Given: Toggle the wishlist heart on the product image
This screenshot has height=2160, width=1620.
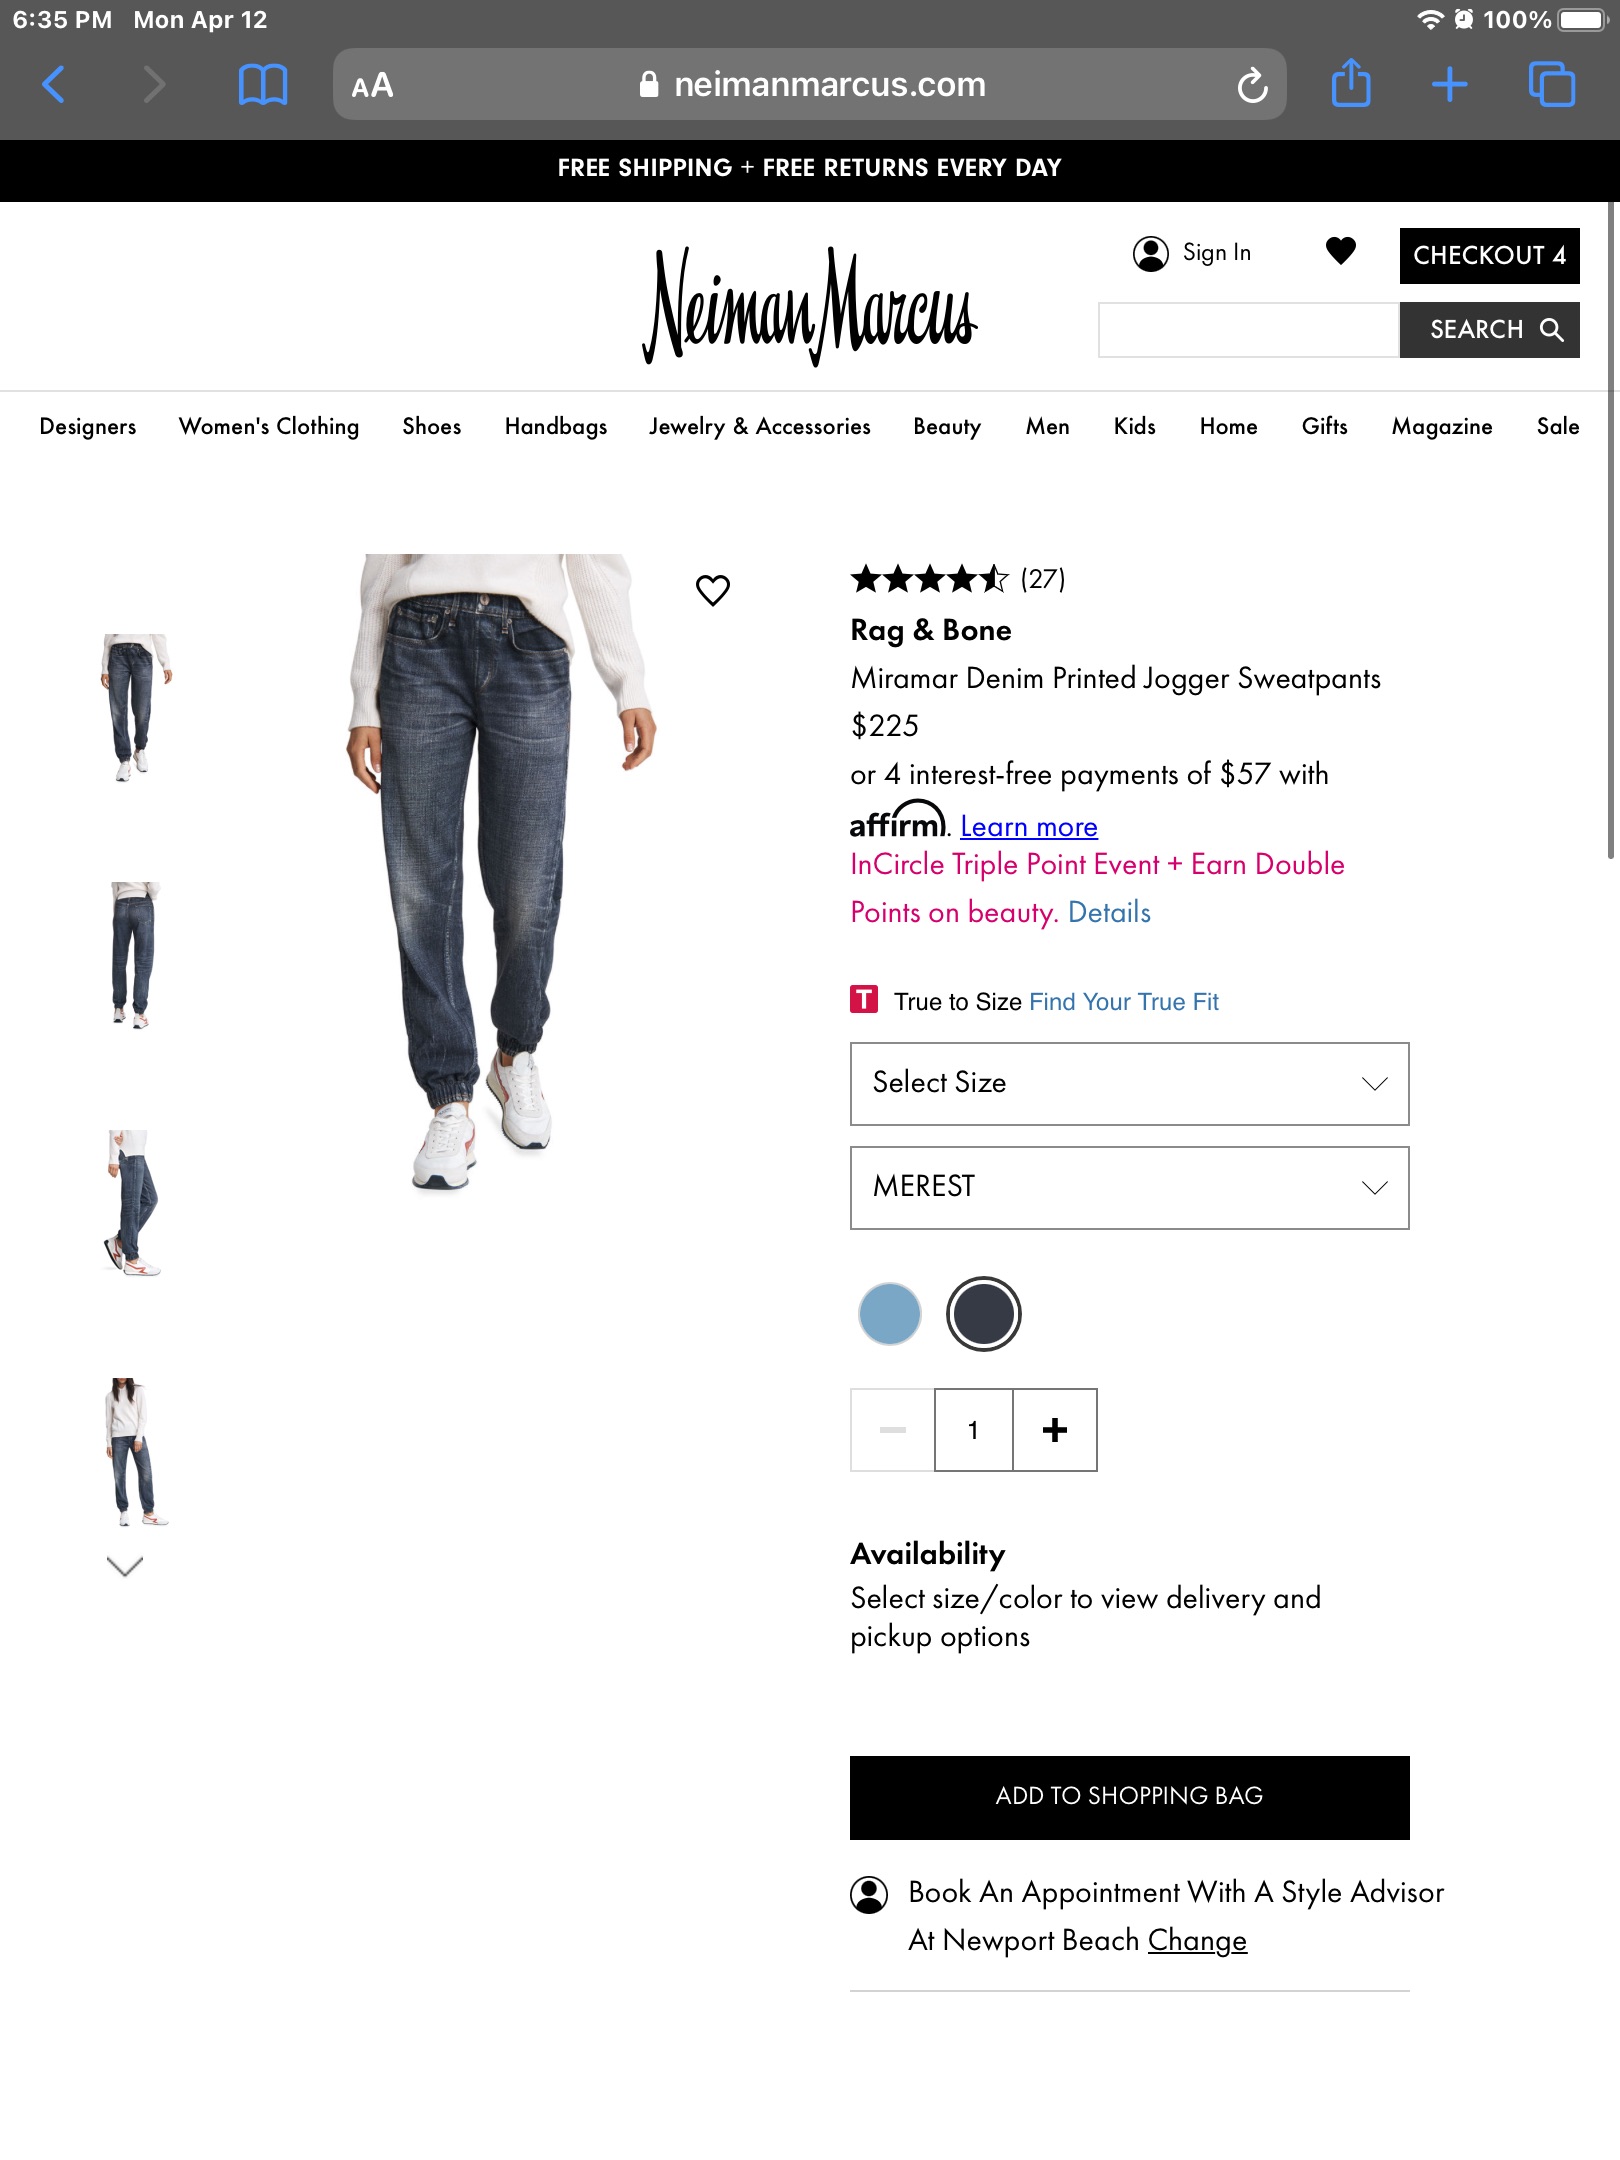Looking at the screenshot, I should [713, 590].
